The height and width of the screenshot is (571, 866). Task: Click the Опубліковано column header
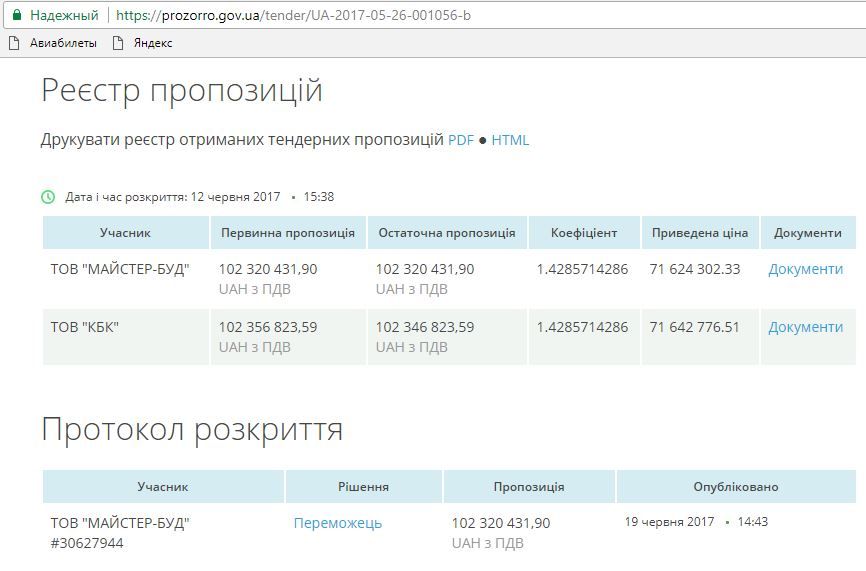[736, 487]
